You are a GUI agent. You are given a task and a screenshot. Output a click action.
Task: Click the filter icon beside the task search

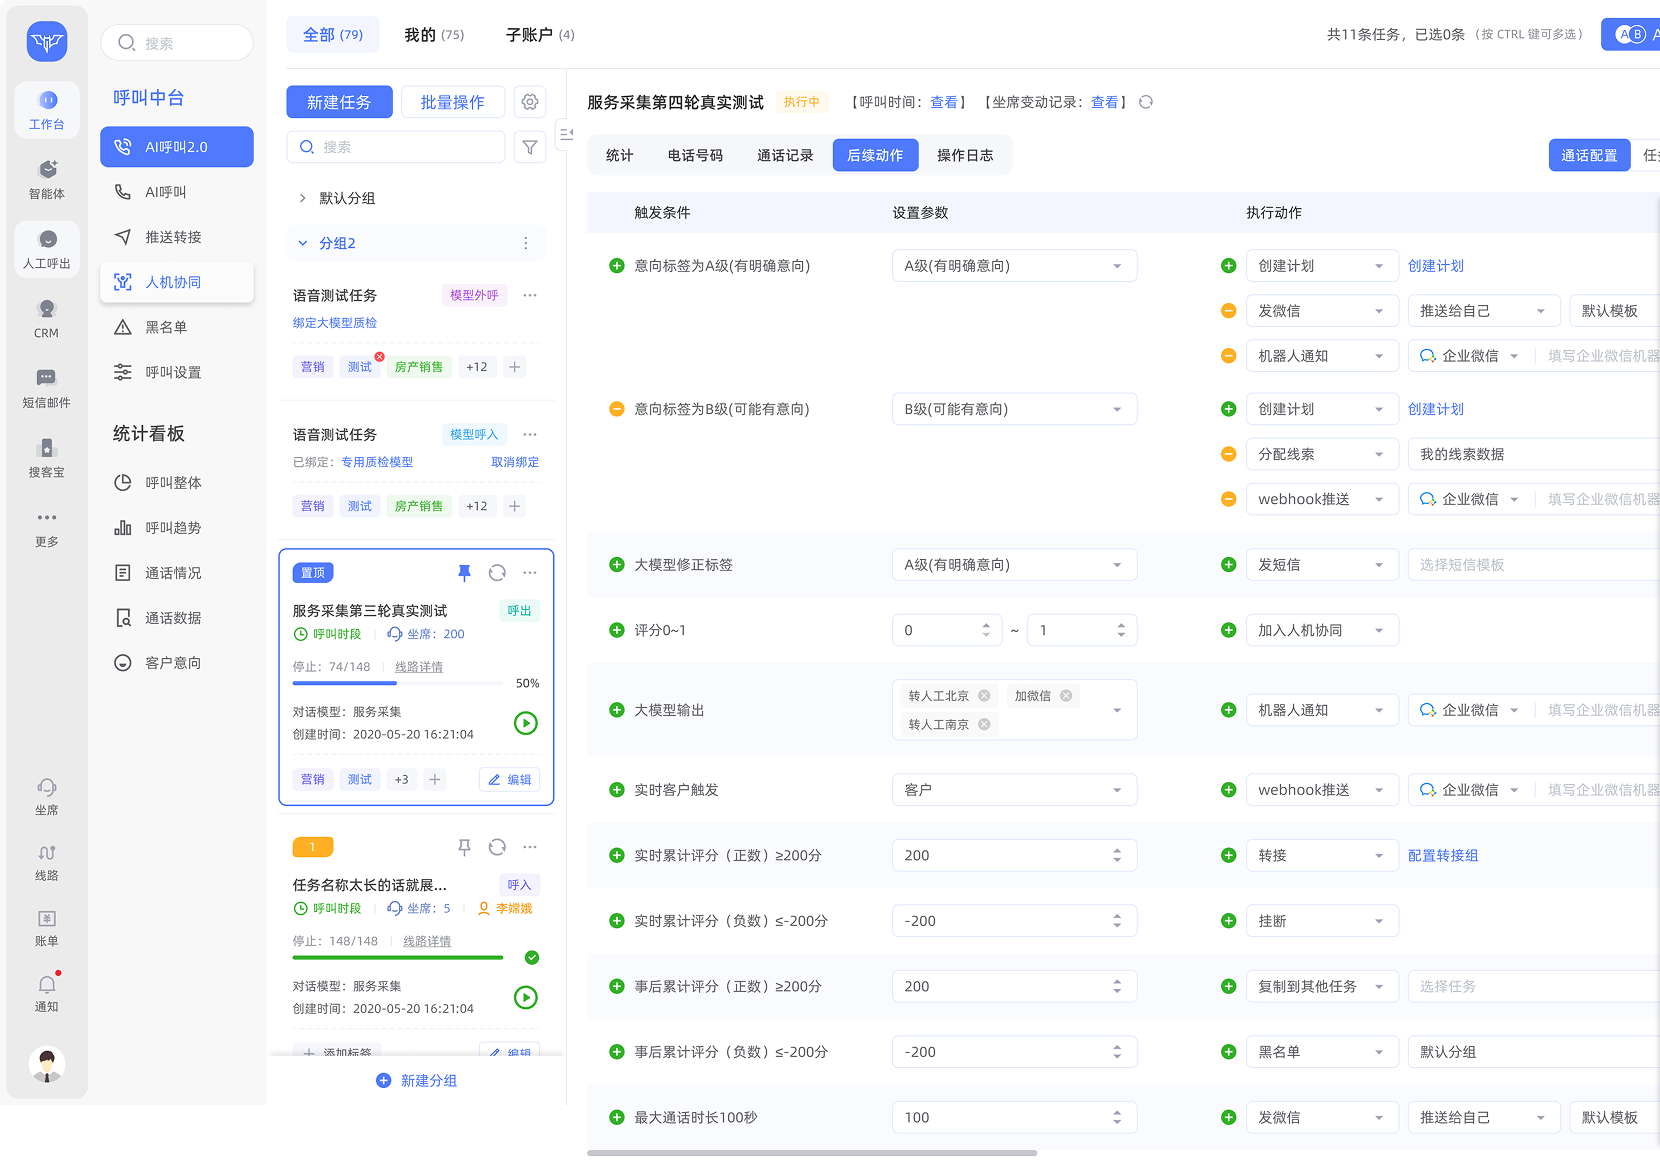(530, 147)
